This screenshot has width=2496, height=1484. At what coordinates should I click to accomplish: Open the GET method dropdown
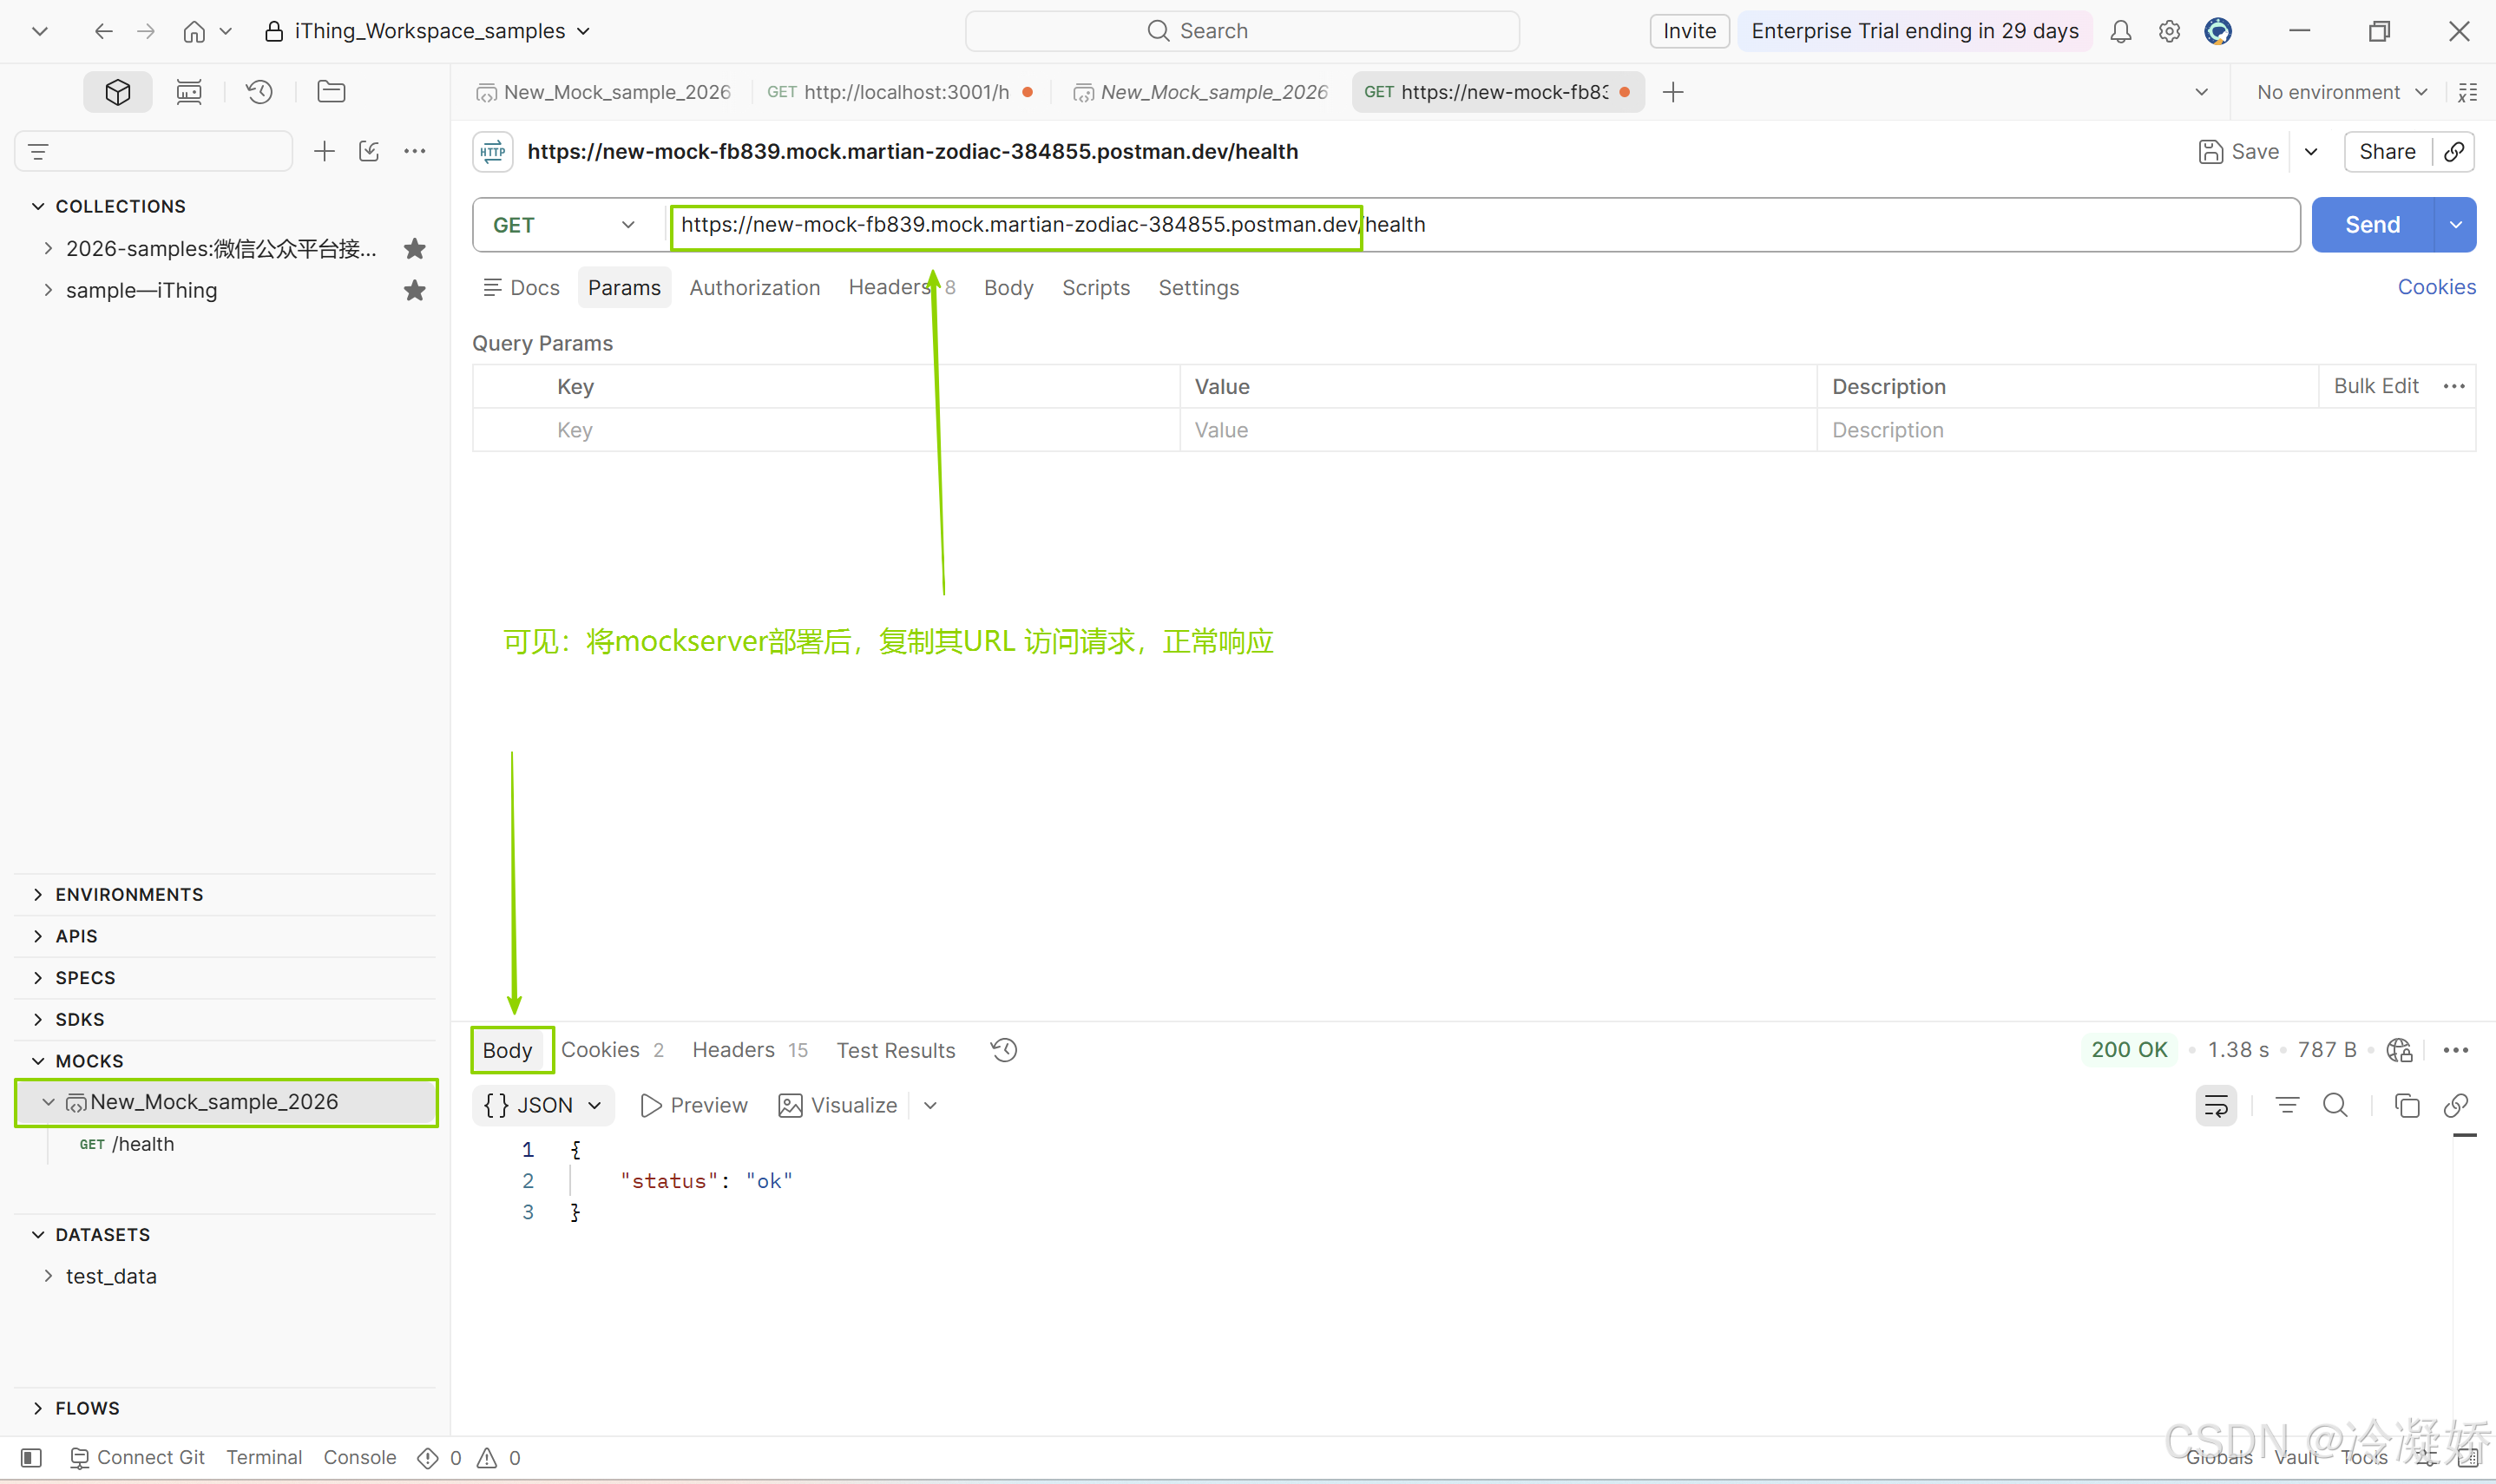pyautogui.click(x=565, y=225)
